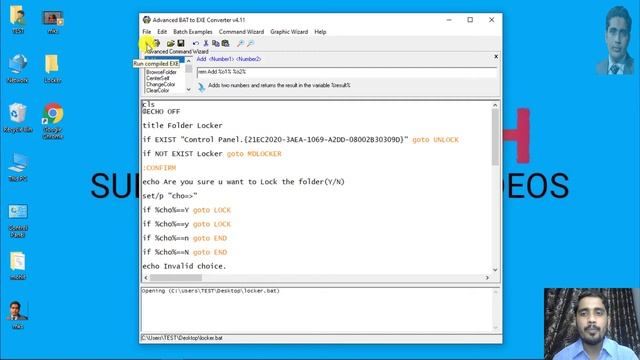The image size is (640, 360).
Task: Click the highlighted first entry in command list
Action: click(164, 60)
